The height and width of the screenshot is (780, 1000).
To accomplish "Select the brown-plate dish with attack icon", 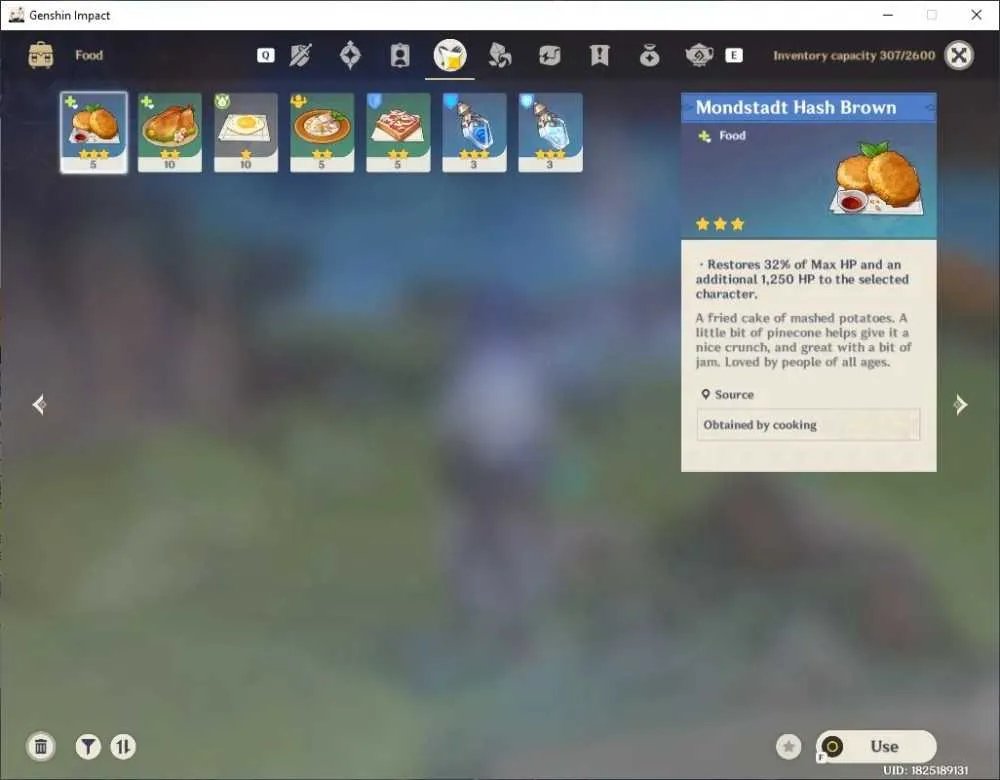I will (x=322, y=133).
